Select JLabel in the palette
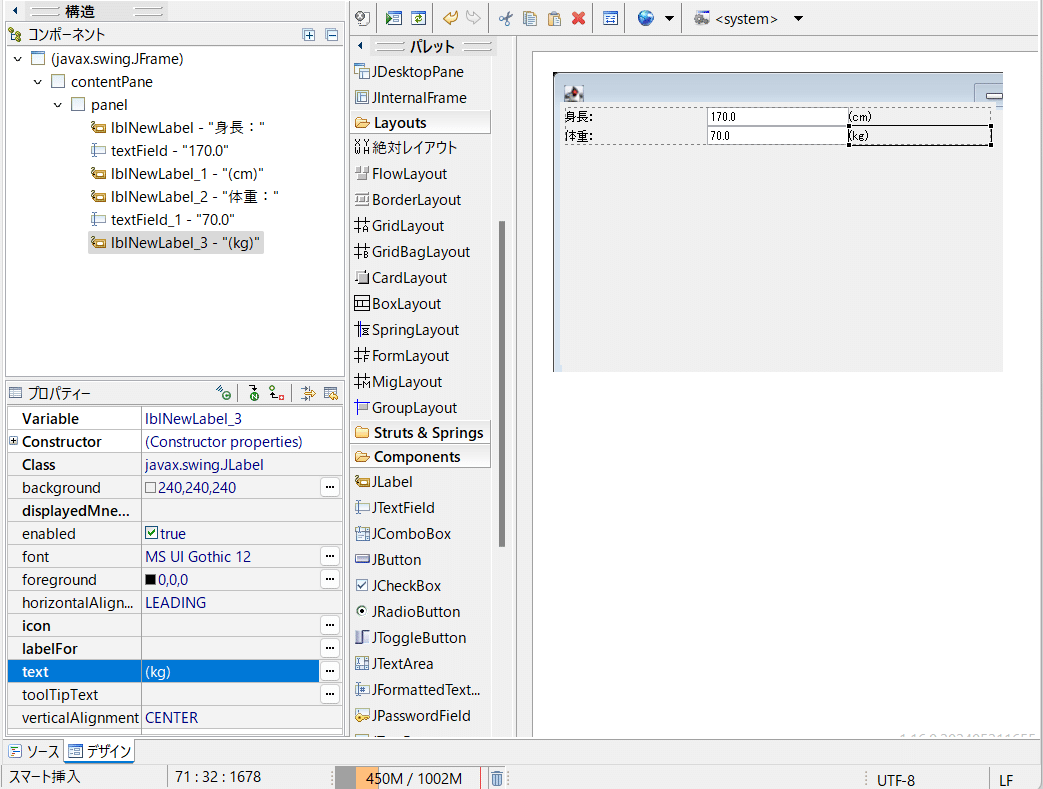 383,482
